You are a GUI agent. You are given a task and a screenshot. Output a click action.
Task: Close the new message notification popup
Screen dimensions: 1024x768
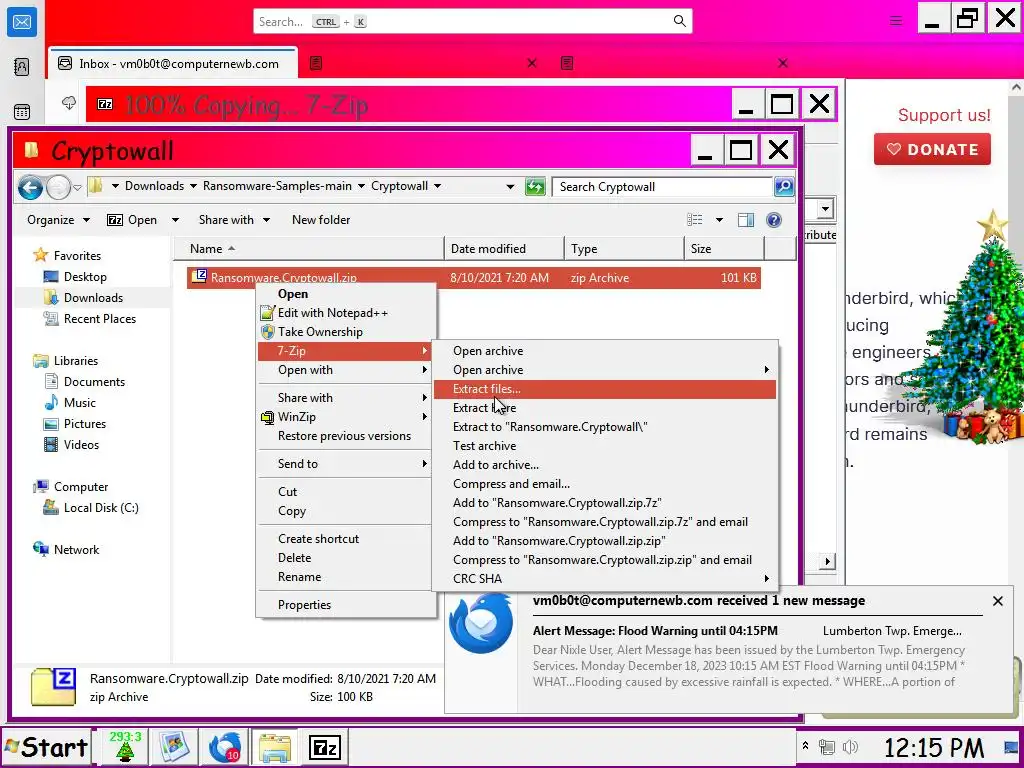997,601
